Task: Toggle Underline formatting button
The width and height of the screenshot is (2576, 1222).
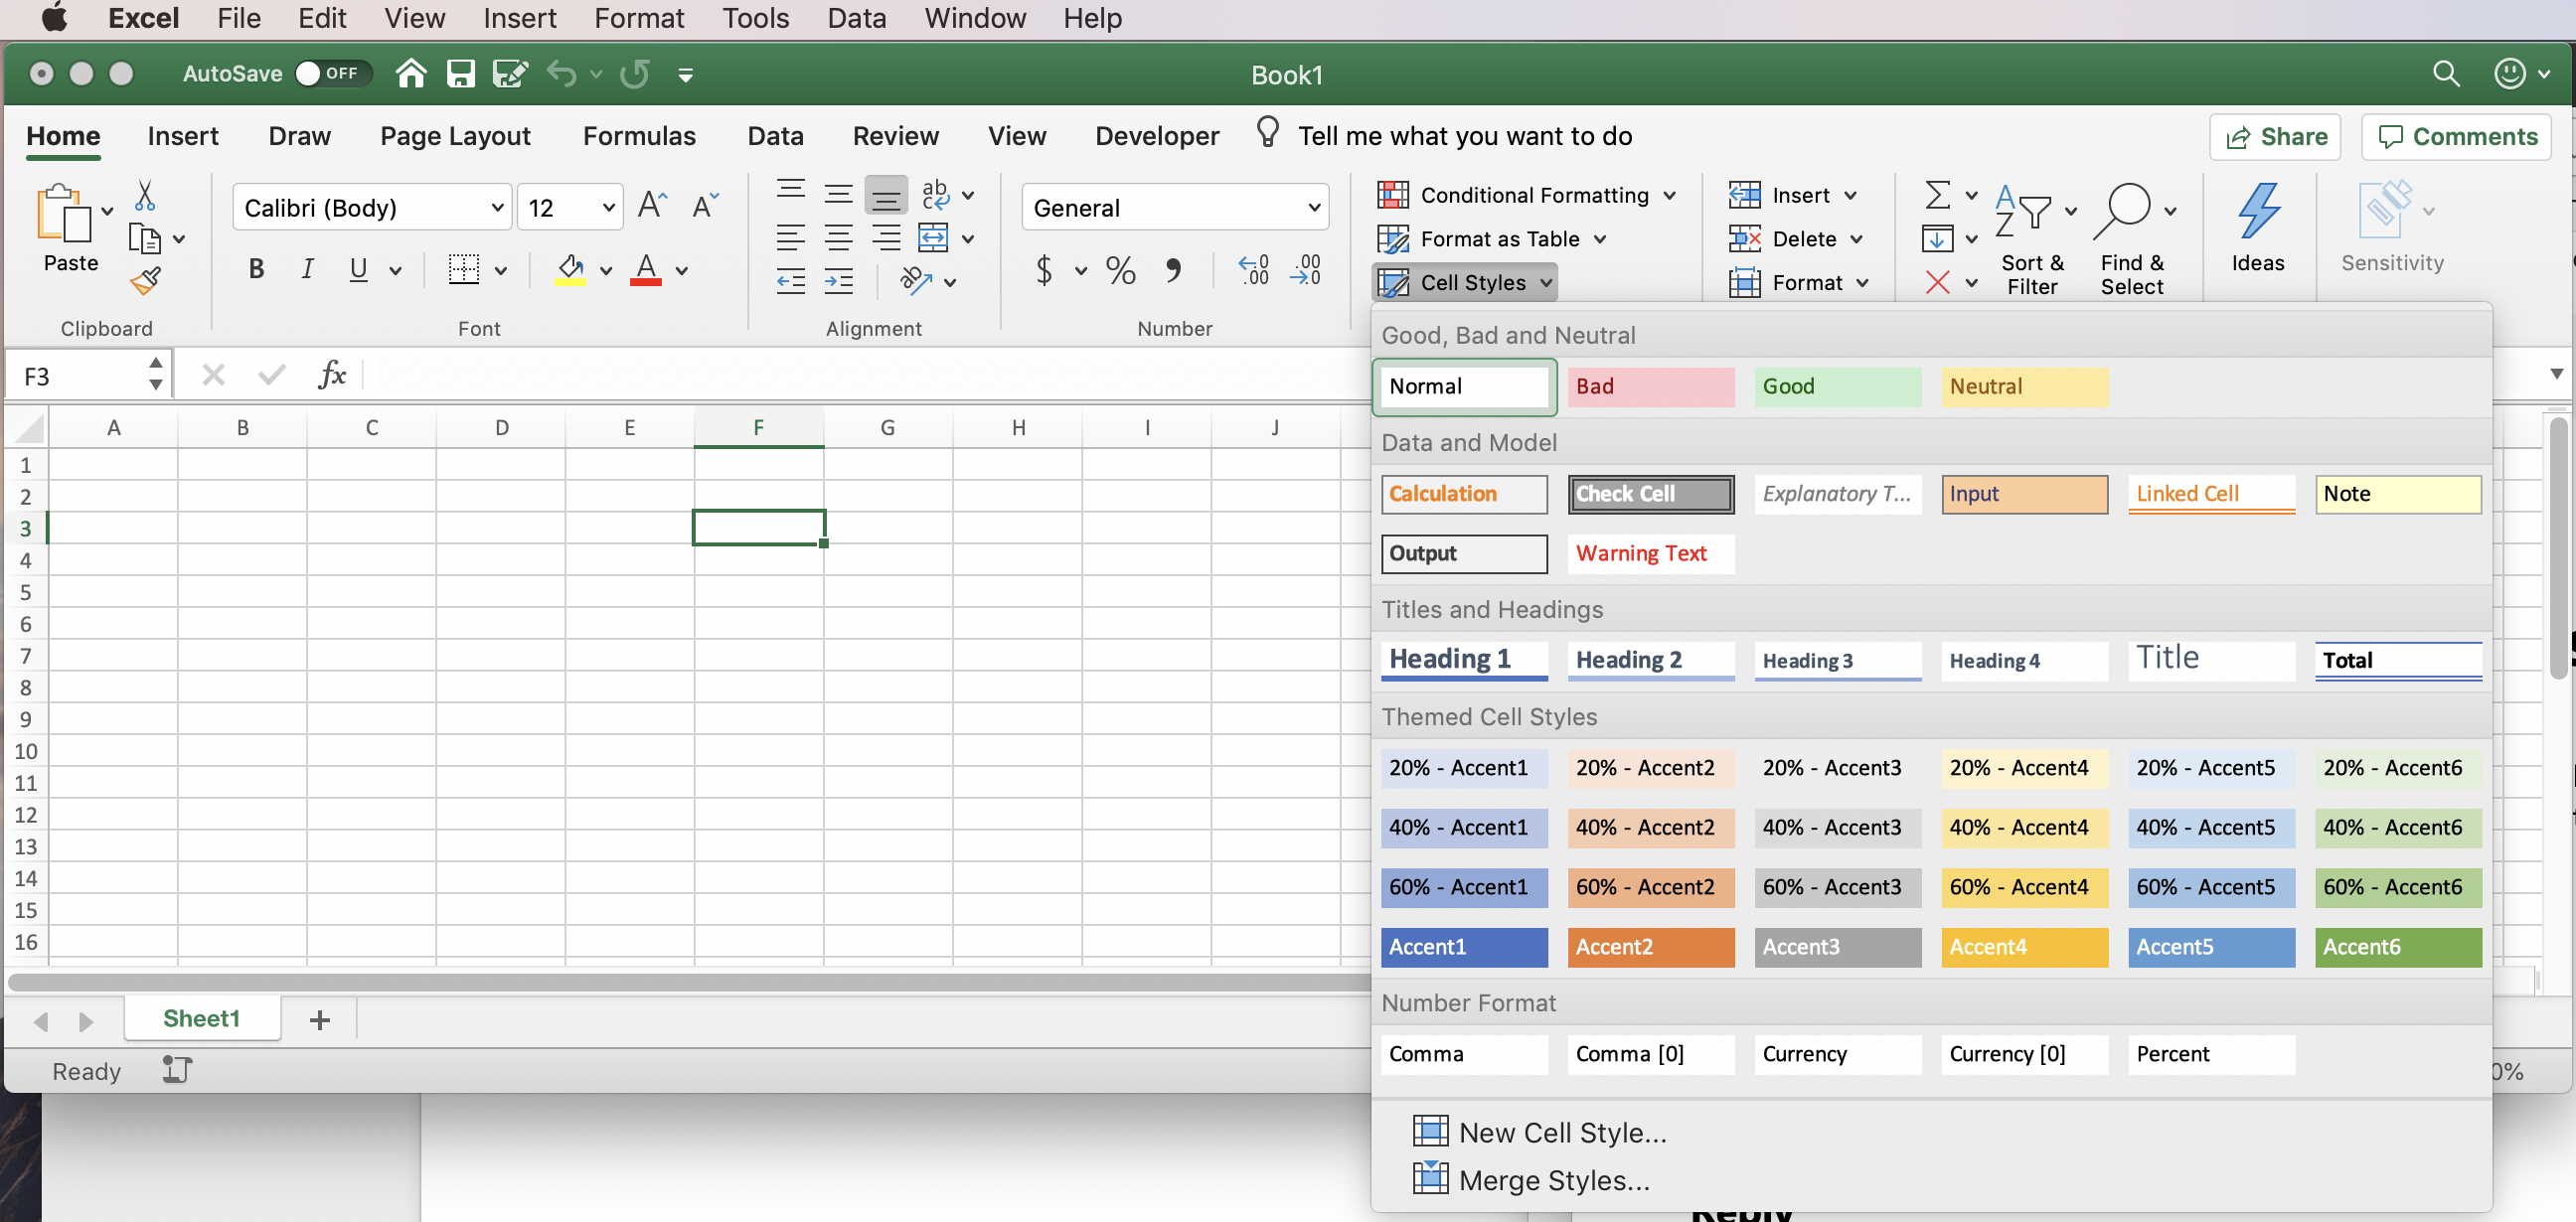Action: coord(360,269)
